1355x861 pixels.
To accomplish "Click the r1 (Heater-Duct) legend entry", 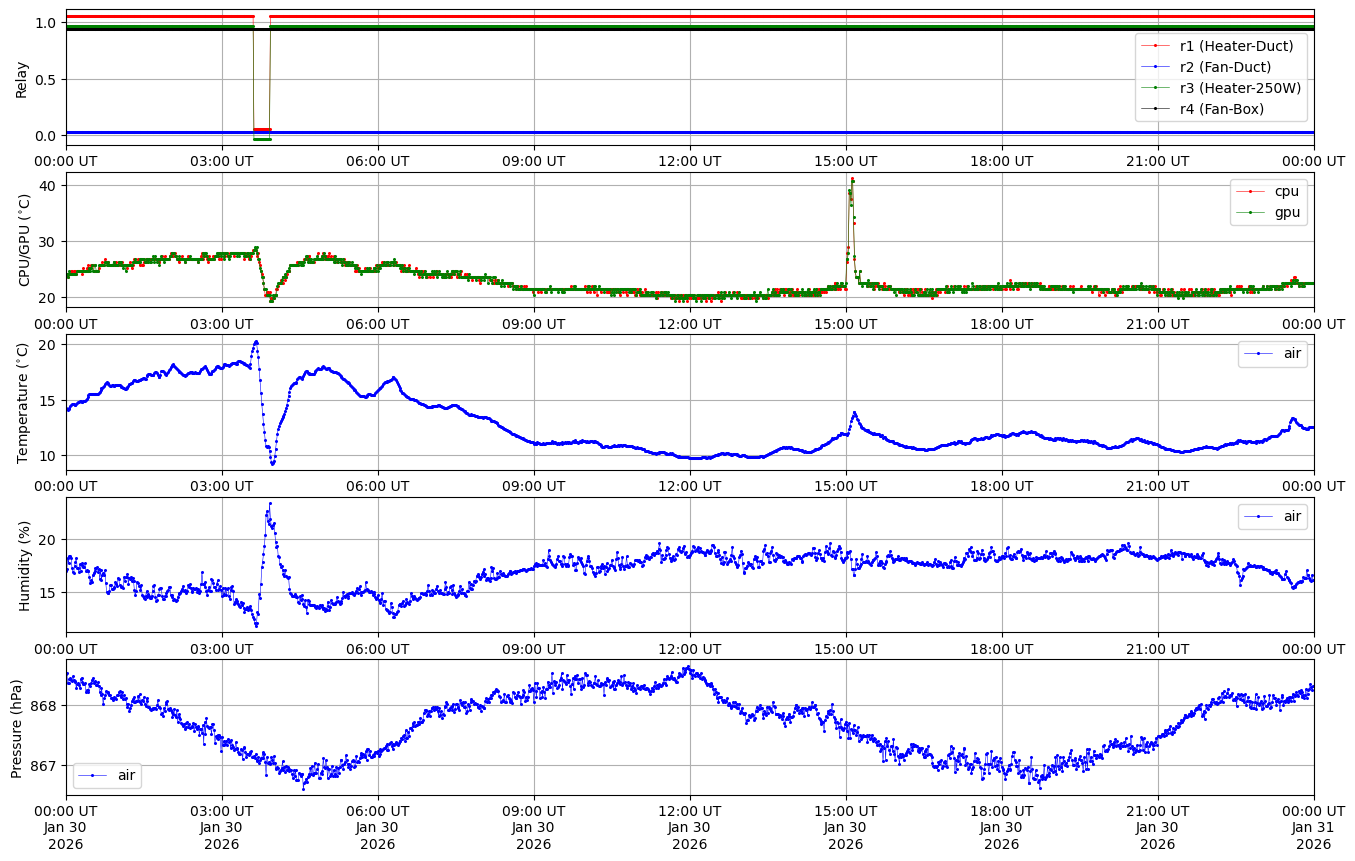I will pyautogui.click(x=1236, y=46).
